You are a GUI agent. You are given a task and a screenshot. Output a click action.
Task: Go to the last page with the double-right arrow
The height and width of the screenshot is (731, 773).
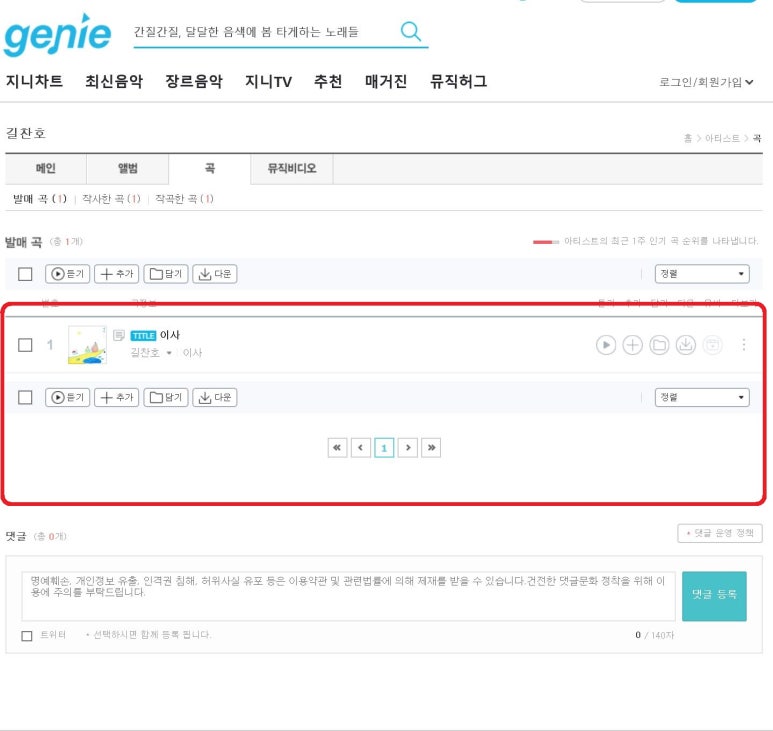point(431,448)
